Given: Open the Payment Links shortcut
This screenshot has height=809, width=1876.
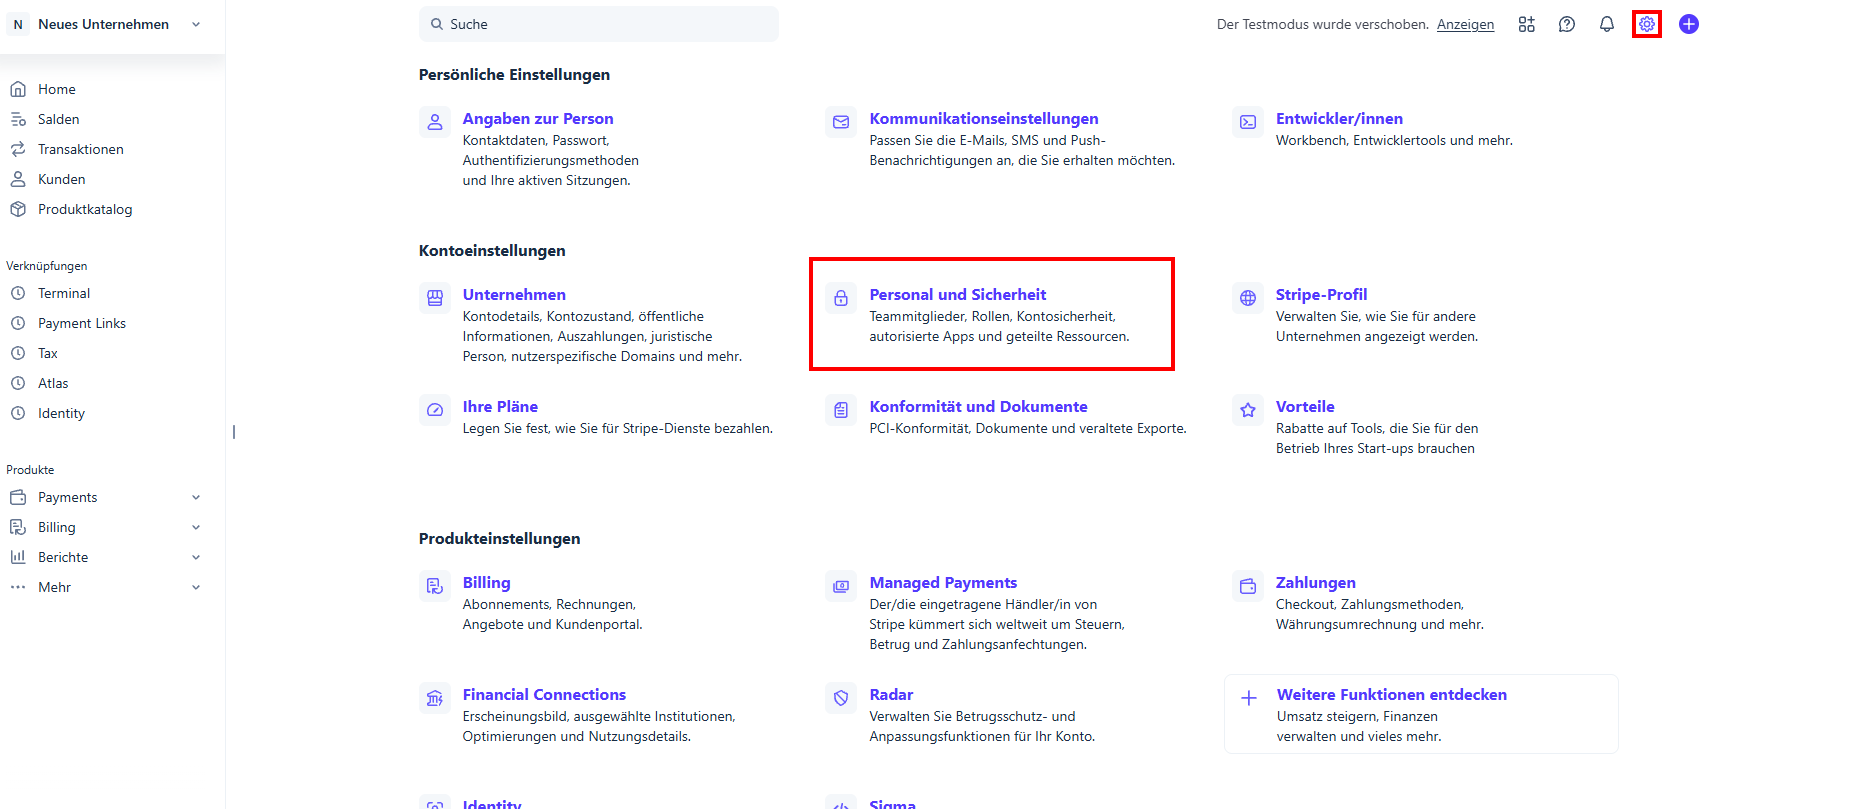Looking at the screenshot, I should coord(81,323).
